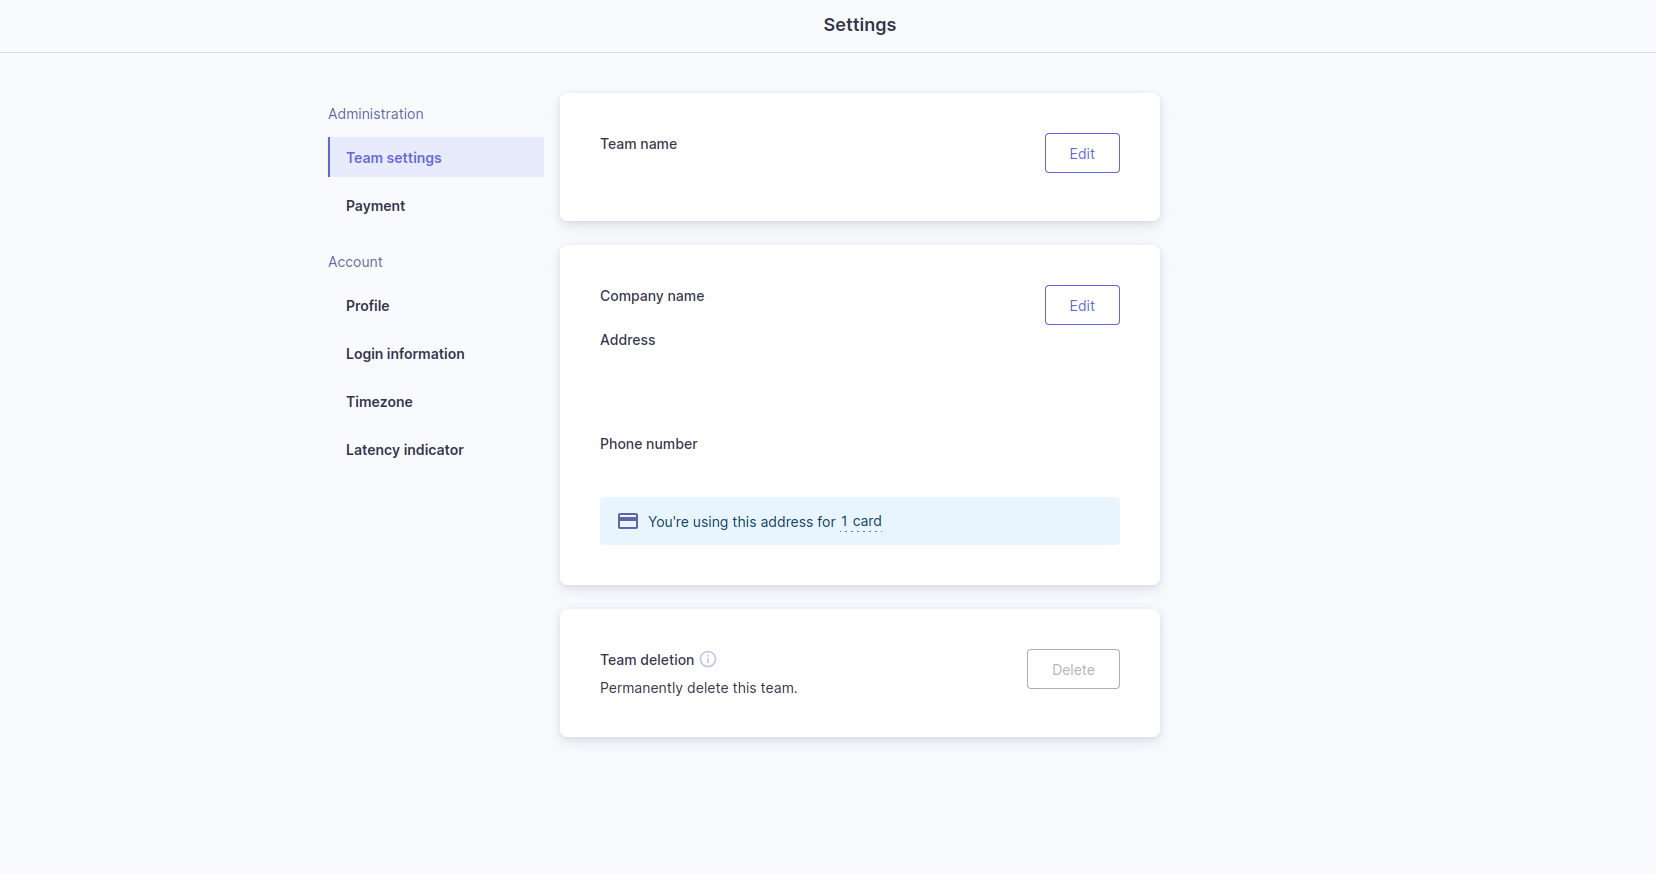
Task: Click the Company name label
Action: 651,296
